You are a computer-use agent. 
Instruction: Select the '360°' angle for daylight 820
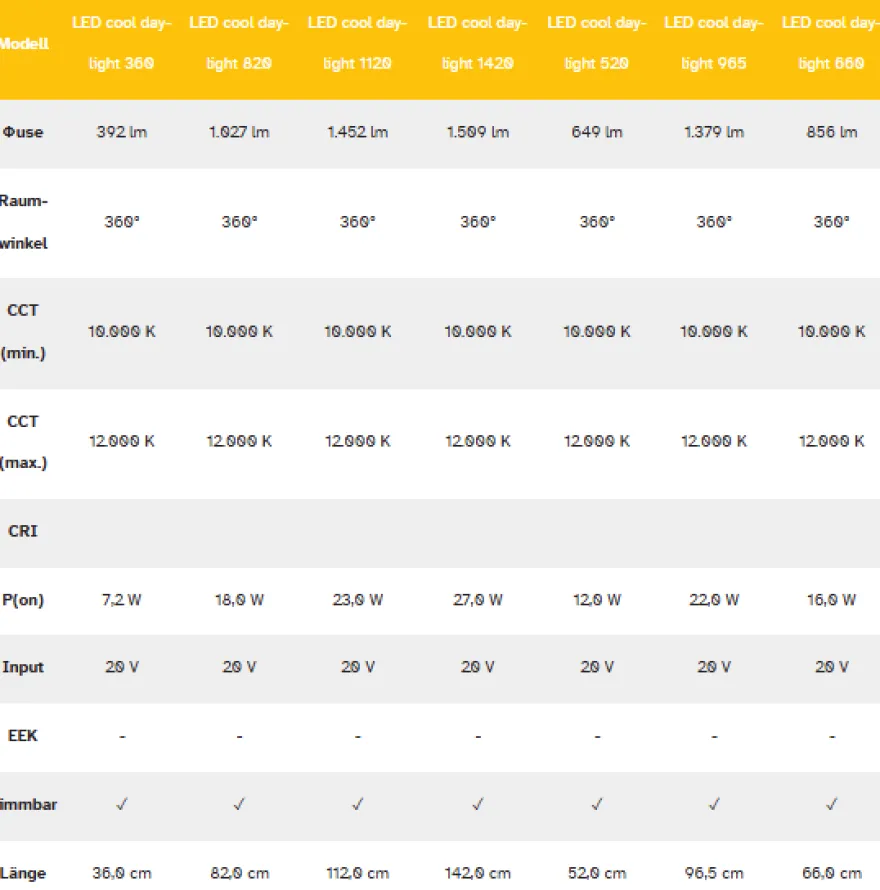point(239,222)
